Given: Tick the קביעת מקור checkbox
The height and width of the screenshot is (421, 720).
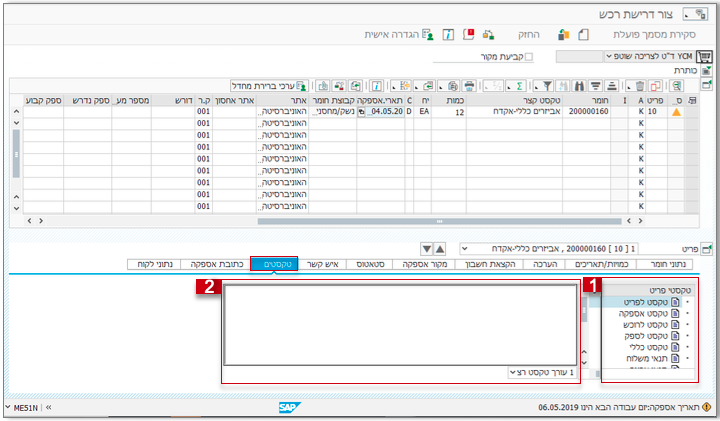Looking at the screenshot, I should point(529,57).
